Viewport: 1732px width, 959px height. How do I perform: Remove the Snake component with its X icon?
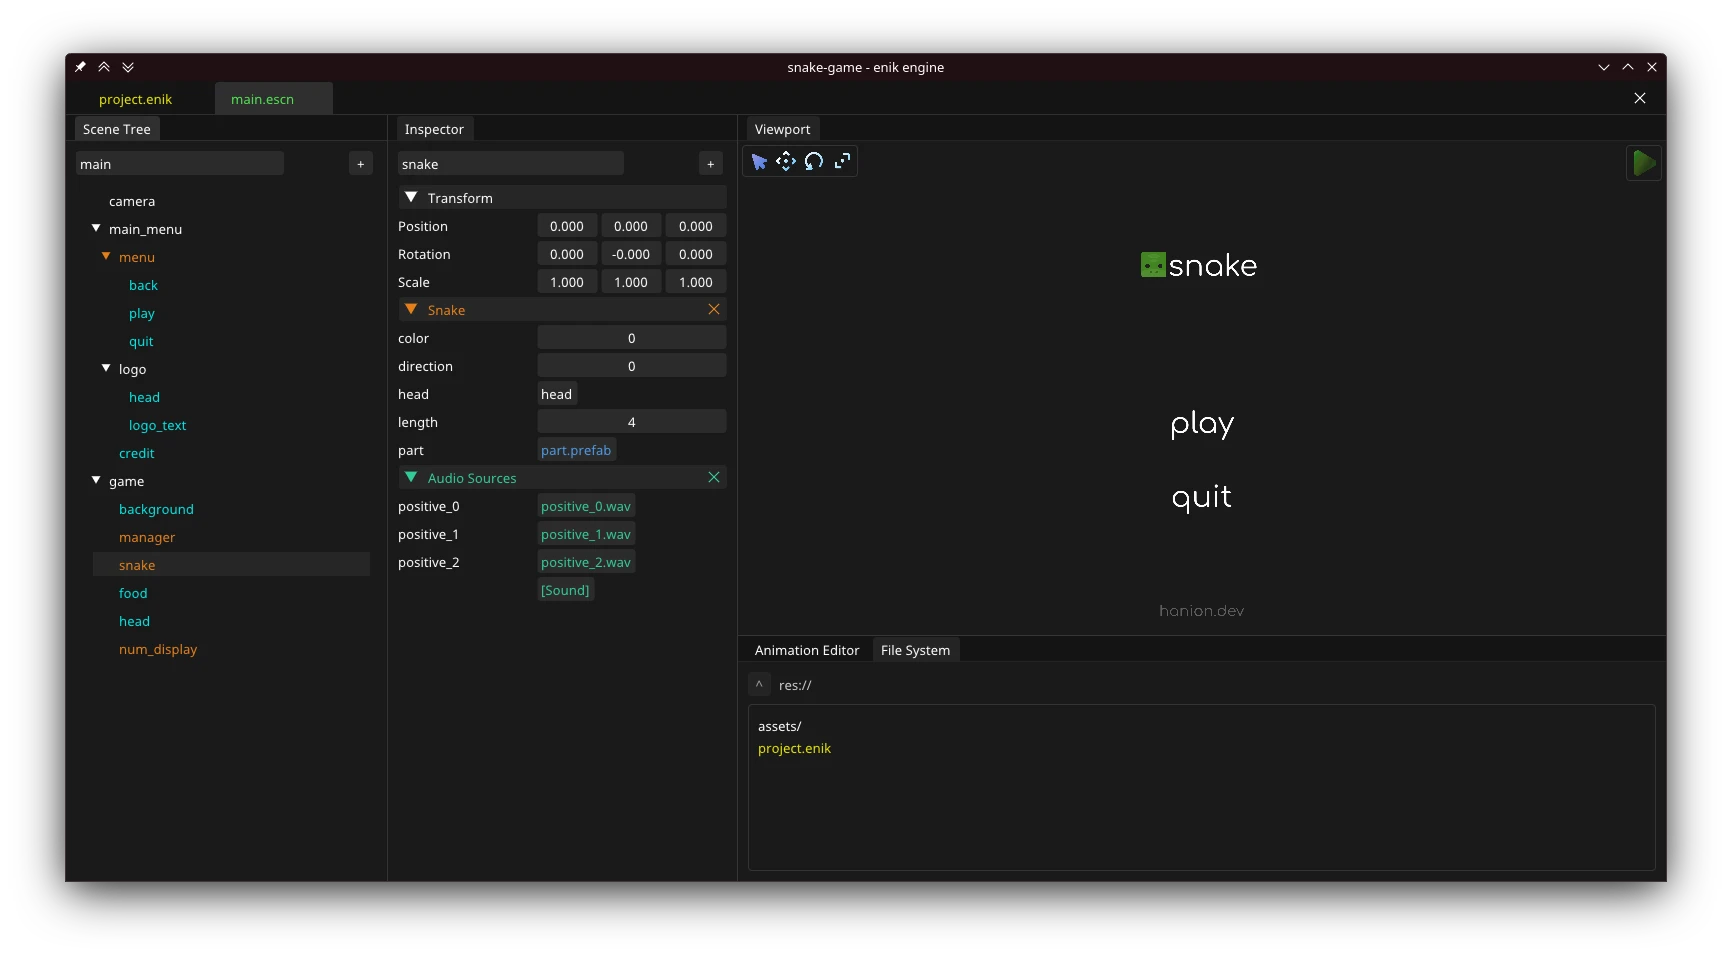[x=714, y=309]
